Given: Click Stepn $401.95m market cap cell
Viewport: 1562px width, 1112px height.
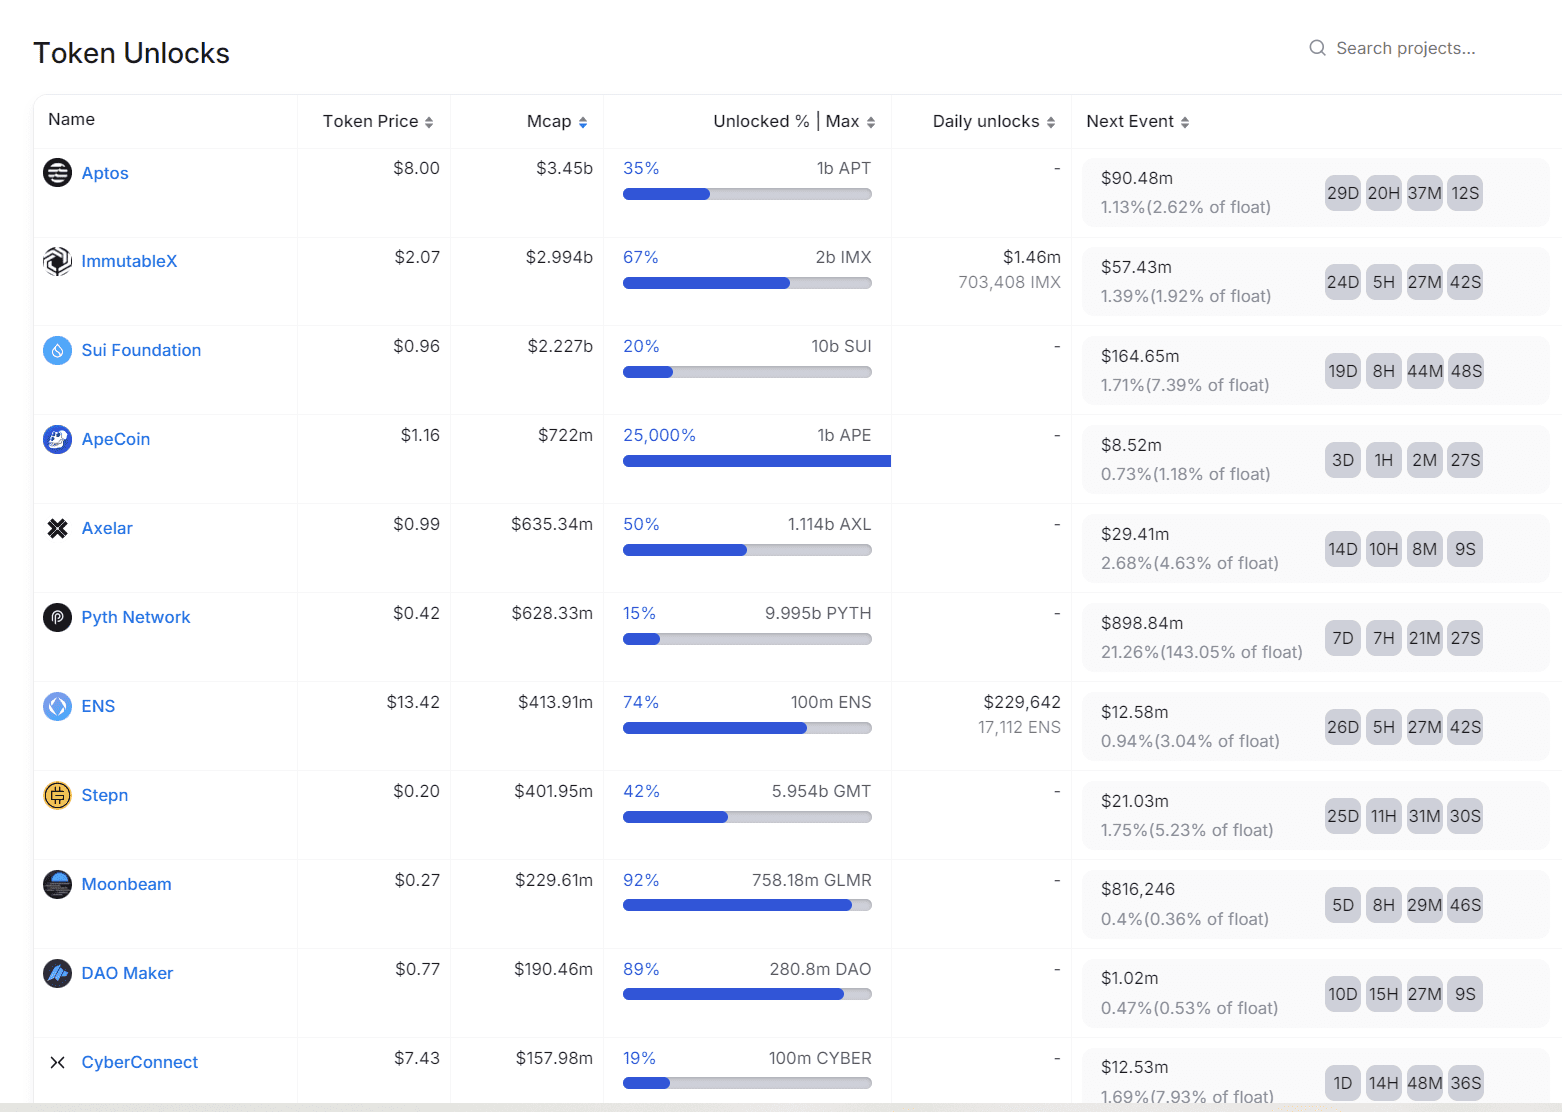Looking at the screenshot, I should coord(554,791).
